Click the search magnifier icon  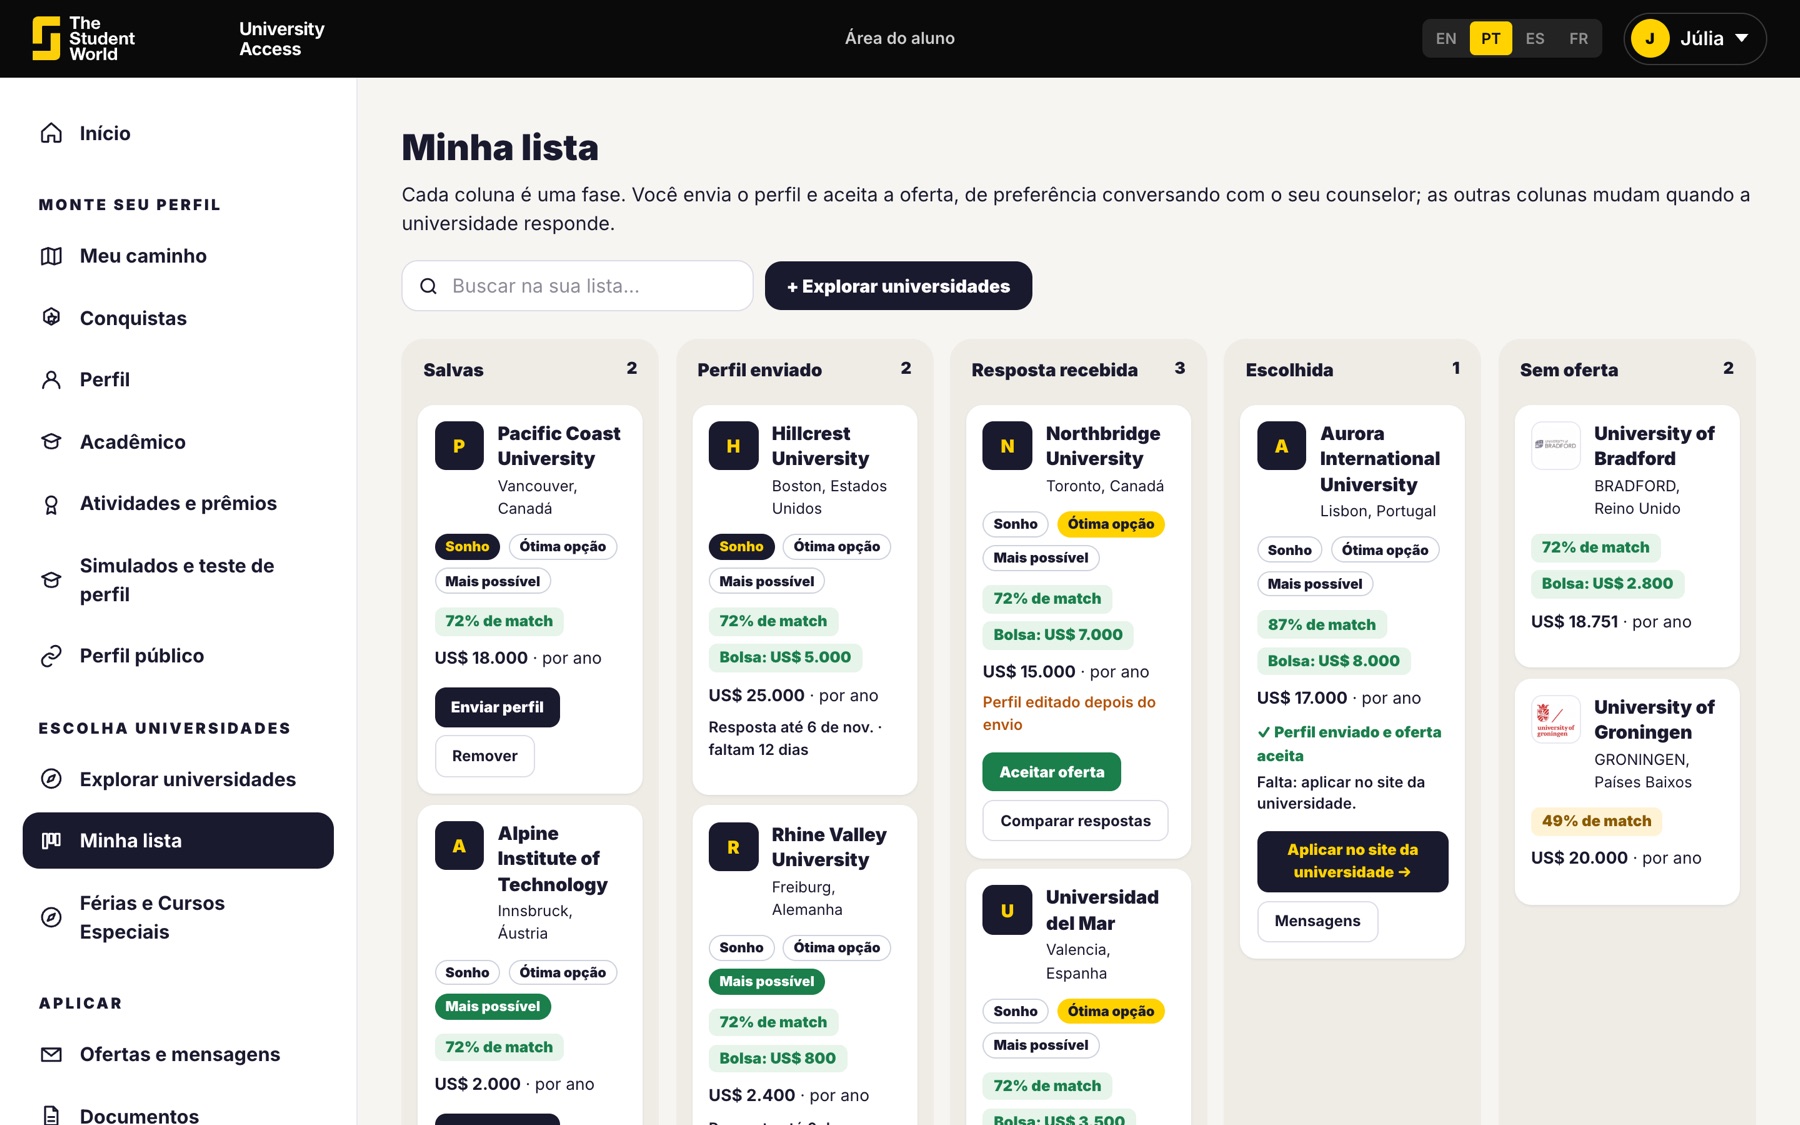pyautogui.click(x=428, y=286)
